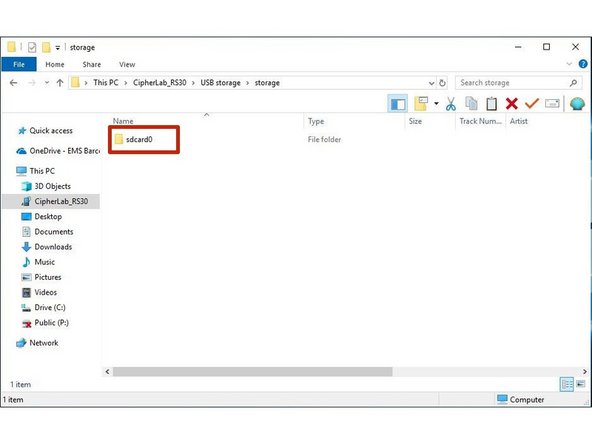Select This PC in the navigation pane
The height and width of the screenshot is (444, 592).
[35, 171]
